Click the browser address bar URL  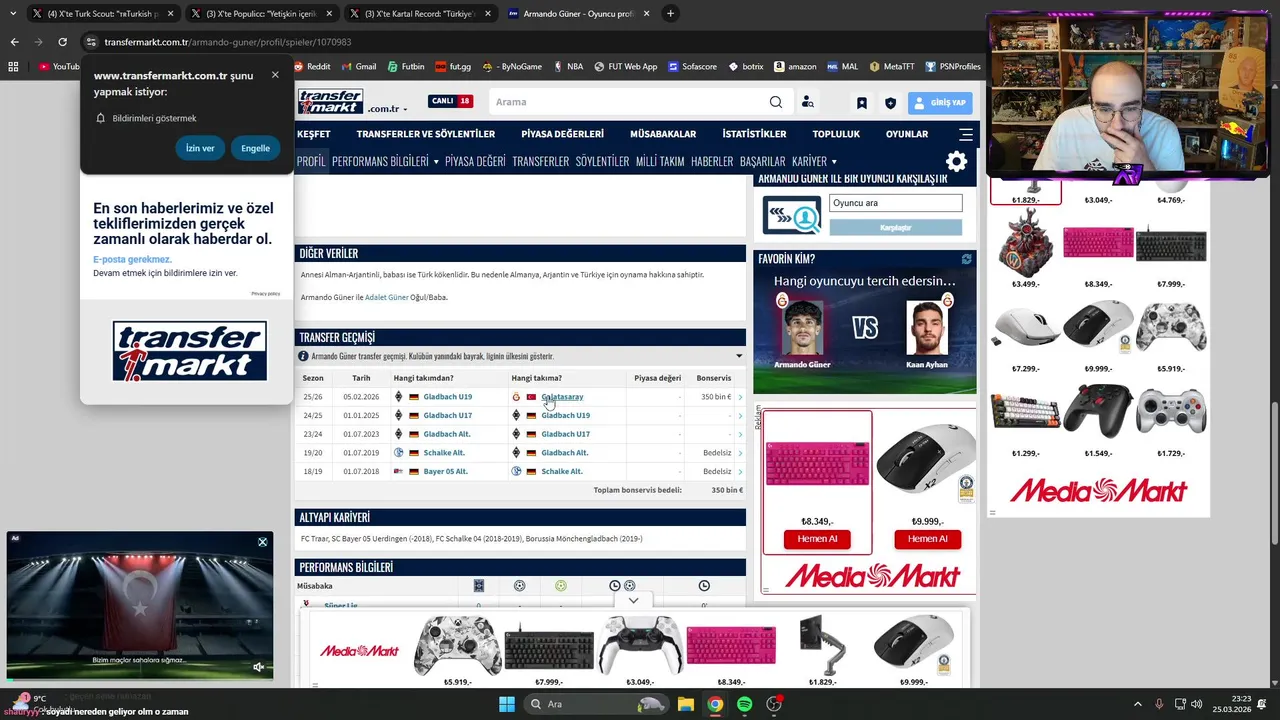228,42
